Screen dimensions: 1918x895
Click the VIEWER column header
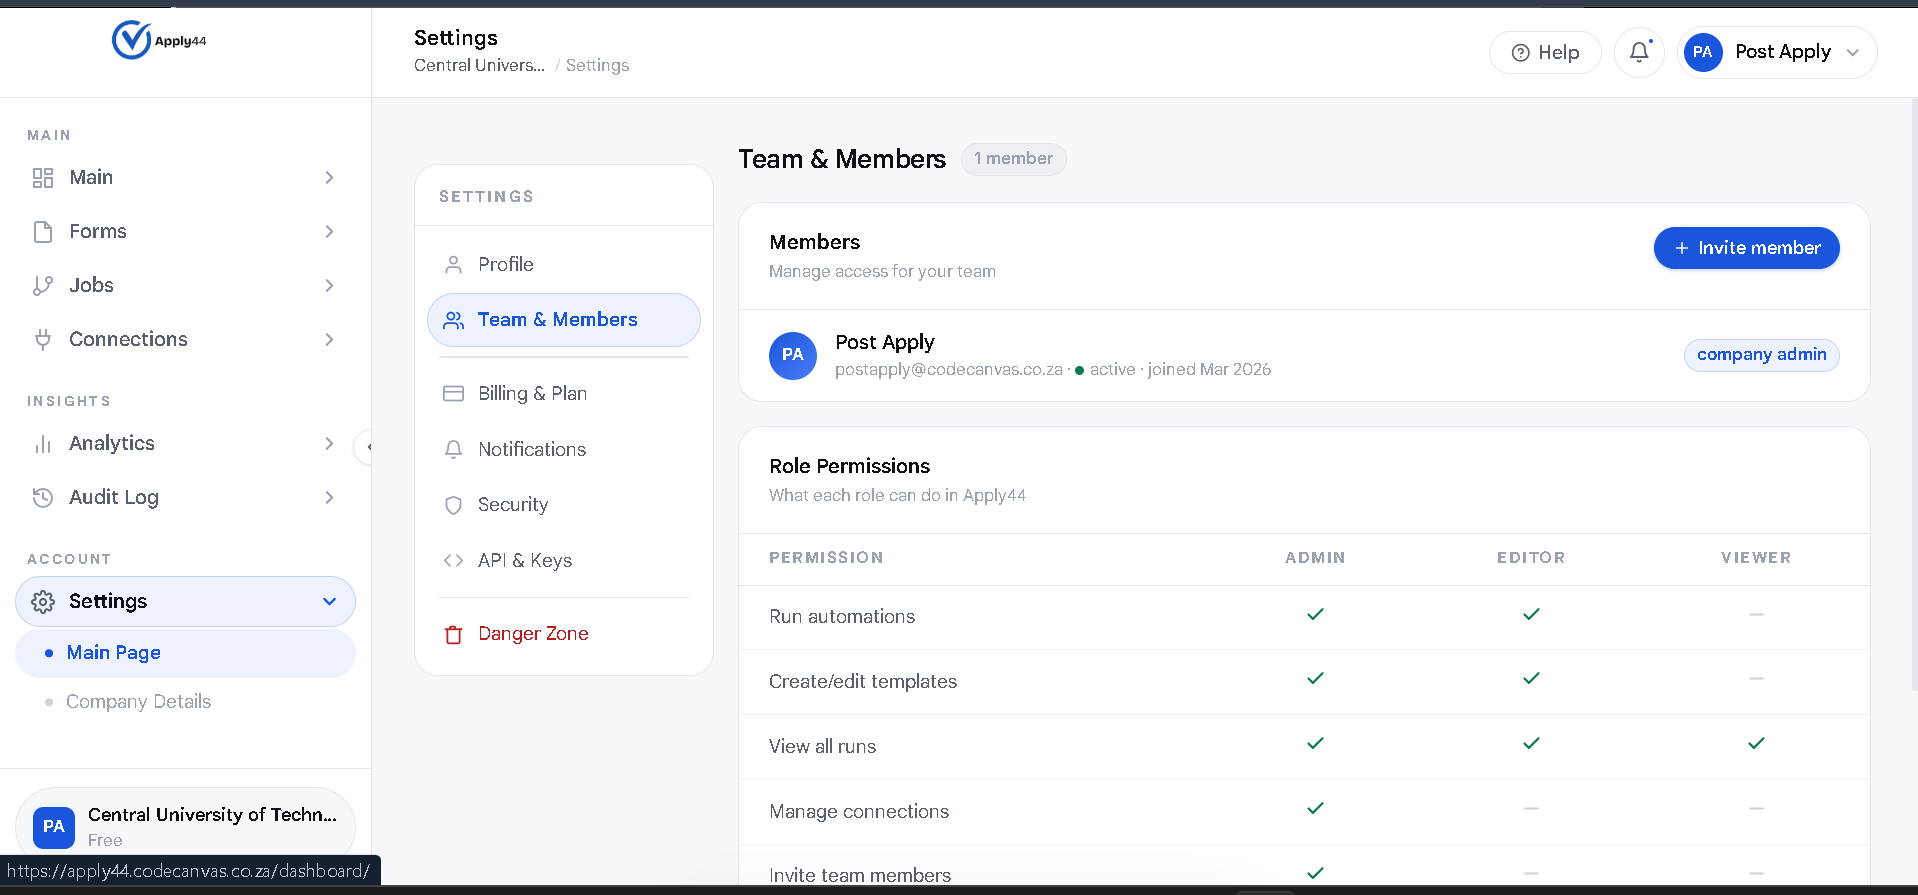click(x=1756, y=558)
